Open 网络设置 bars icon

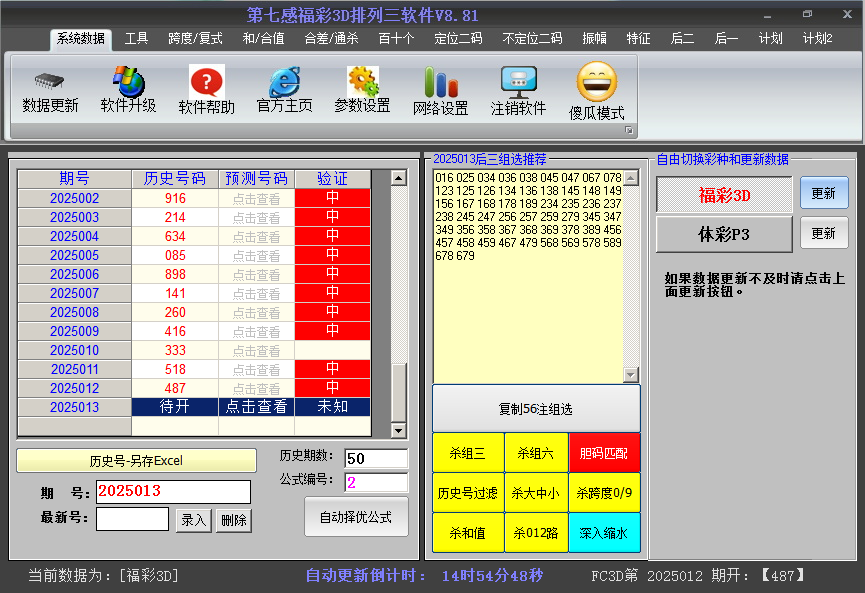[441, 82]
